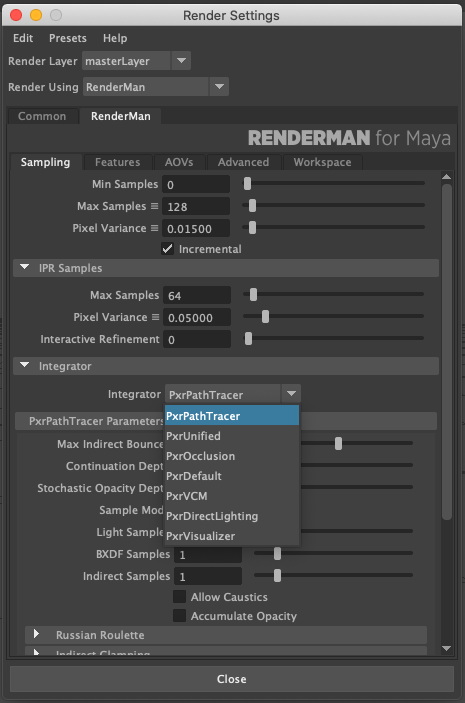The image size is (465, 703).
Task: Open the Render Layer dropdown arrow
Action: [181, 61]
